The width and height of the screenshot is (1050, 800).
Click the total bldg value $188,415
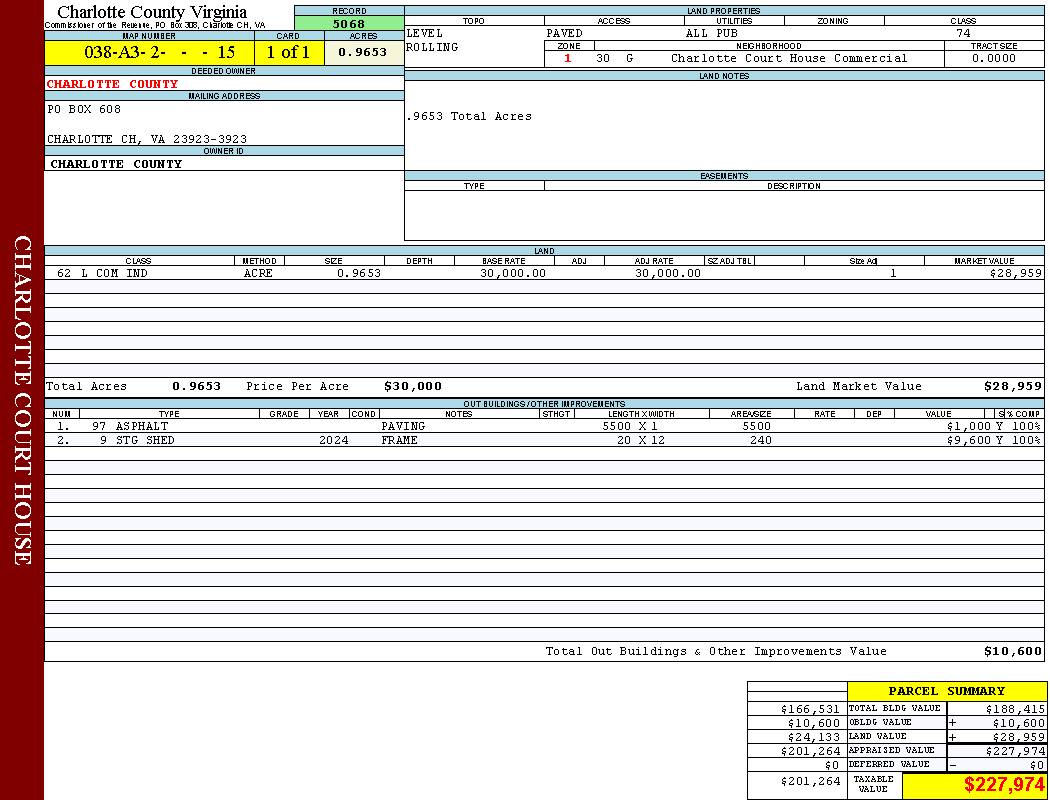(1015, 708)
